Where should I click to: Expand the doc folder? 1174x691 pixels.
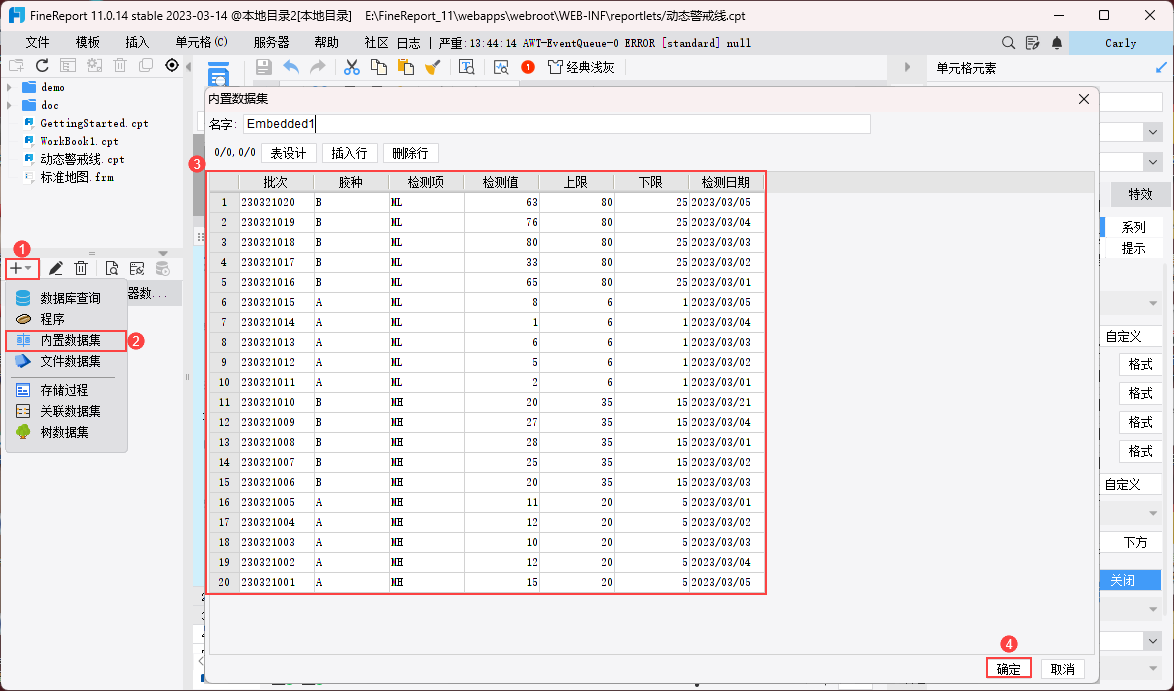(x=10, y=105)
